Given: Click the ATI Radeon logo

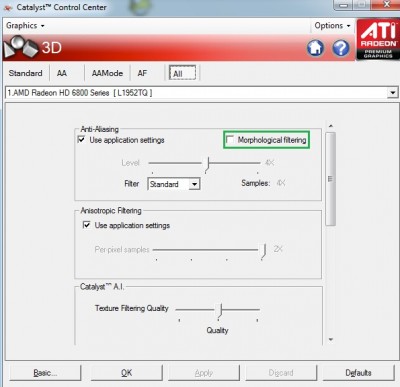Looking at the screenshot, I should click(x=378, y=39).
